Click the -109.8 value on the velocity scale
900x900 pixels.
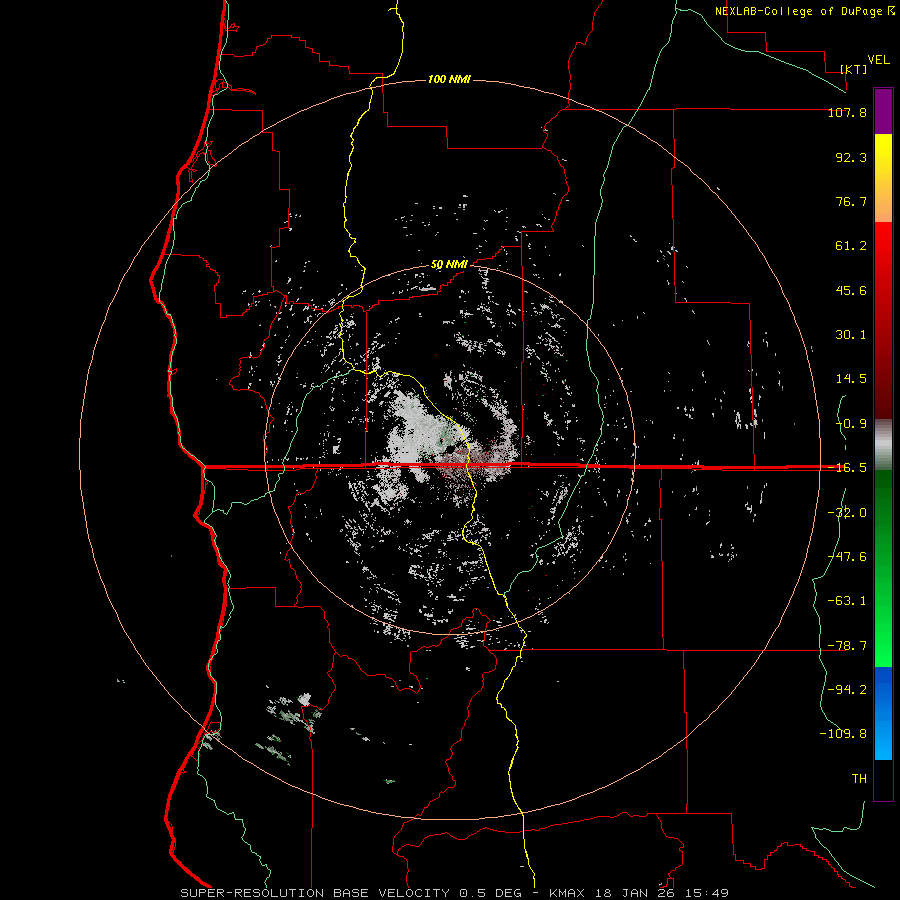pyautogui.click(x=843, y=734)
